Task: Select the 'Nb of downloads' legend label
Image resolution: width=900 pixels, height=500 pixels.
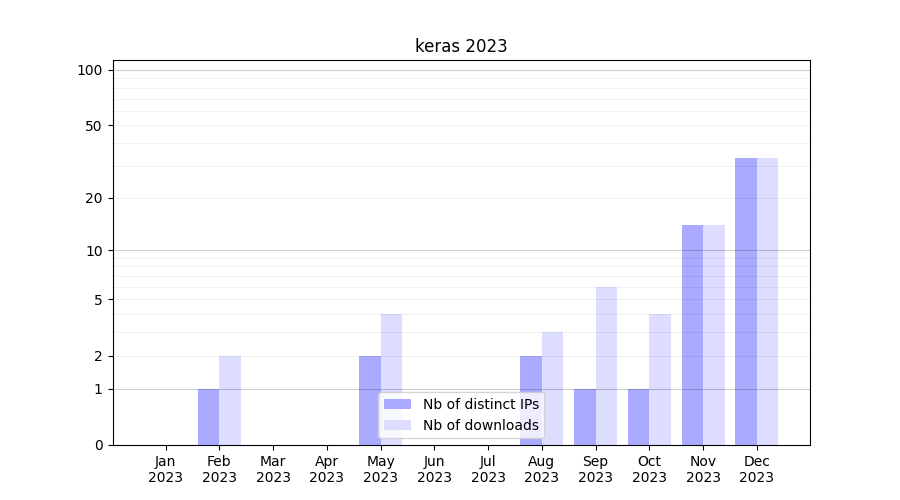Action: coord(480,425)
